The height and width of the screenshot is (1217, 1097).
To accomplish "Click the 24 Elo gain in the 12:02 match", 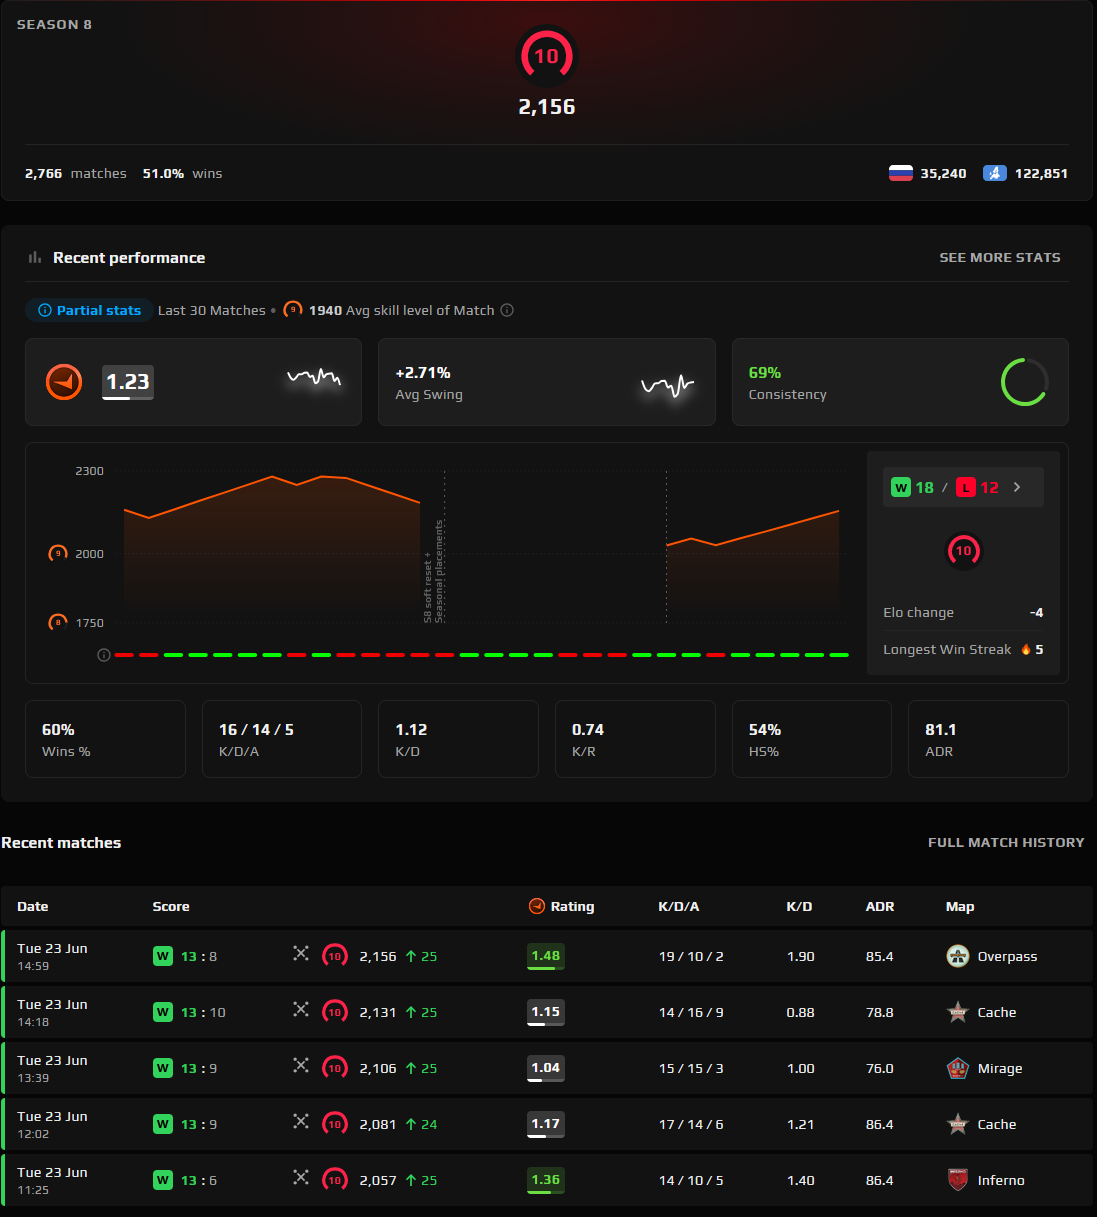I will (421, 1125).
